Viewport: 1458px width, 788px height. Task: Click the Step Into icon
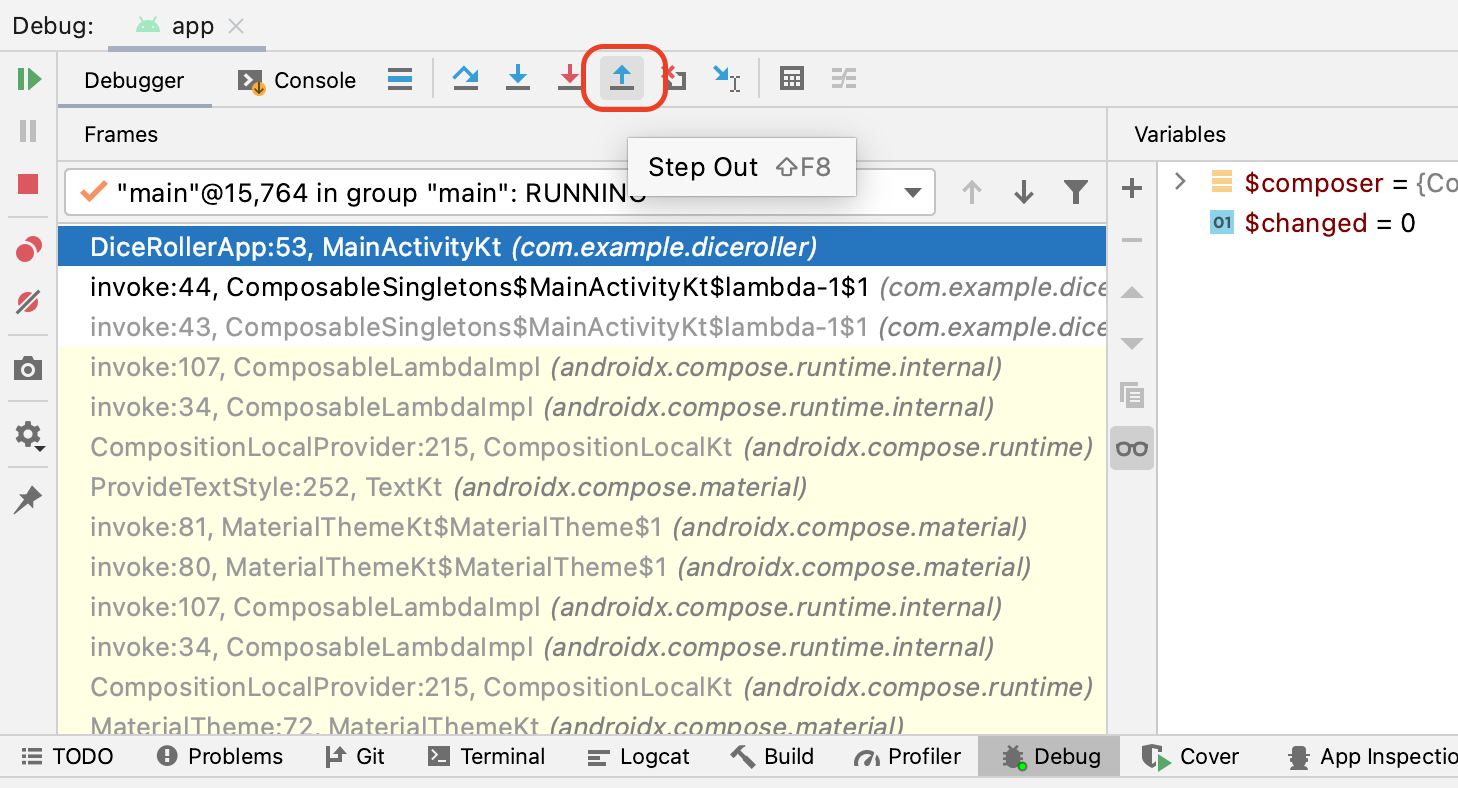(x=517, y=79)
